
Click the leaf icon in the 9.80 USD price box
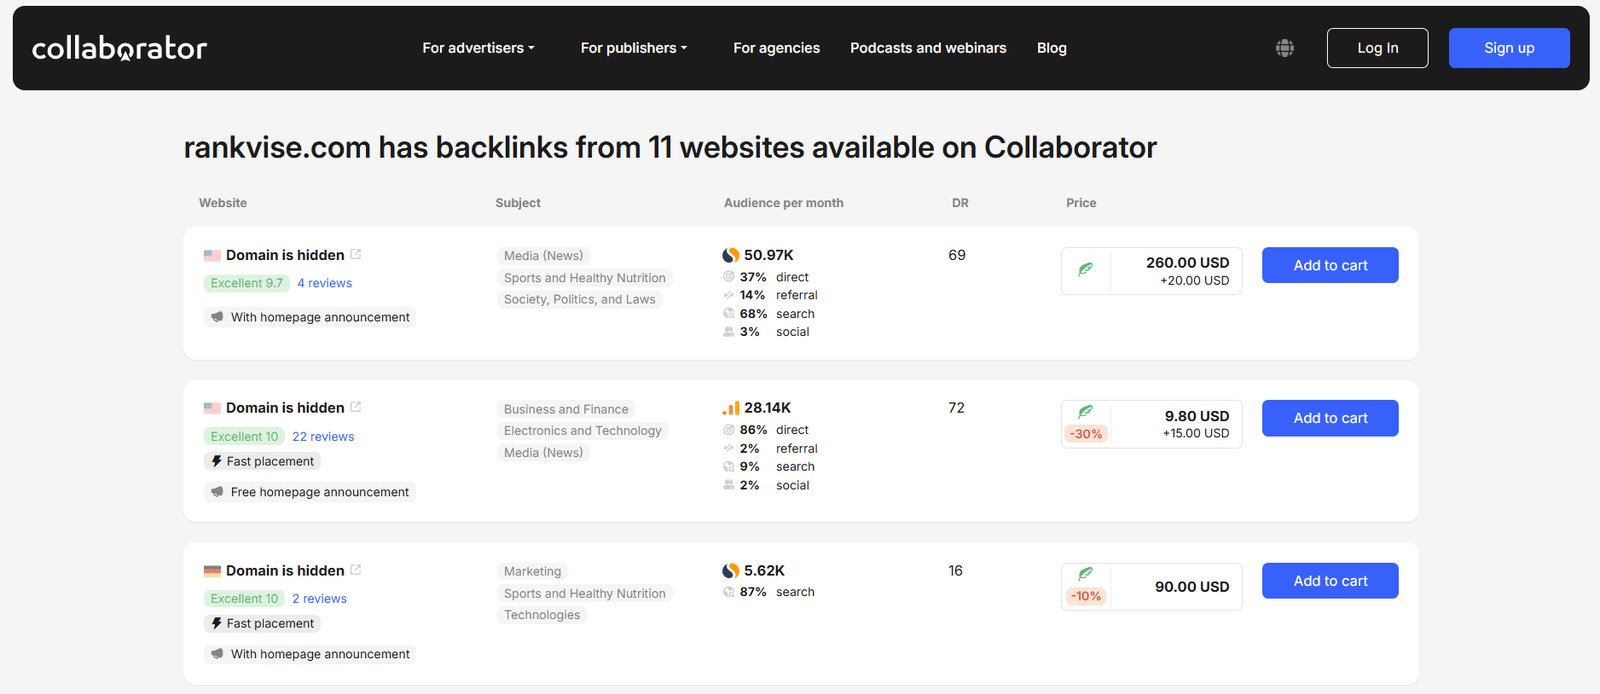coord(1085,412)
